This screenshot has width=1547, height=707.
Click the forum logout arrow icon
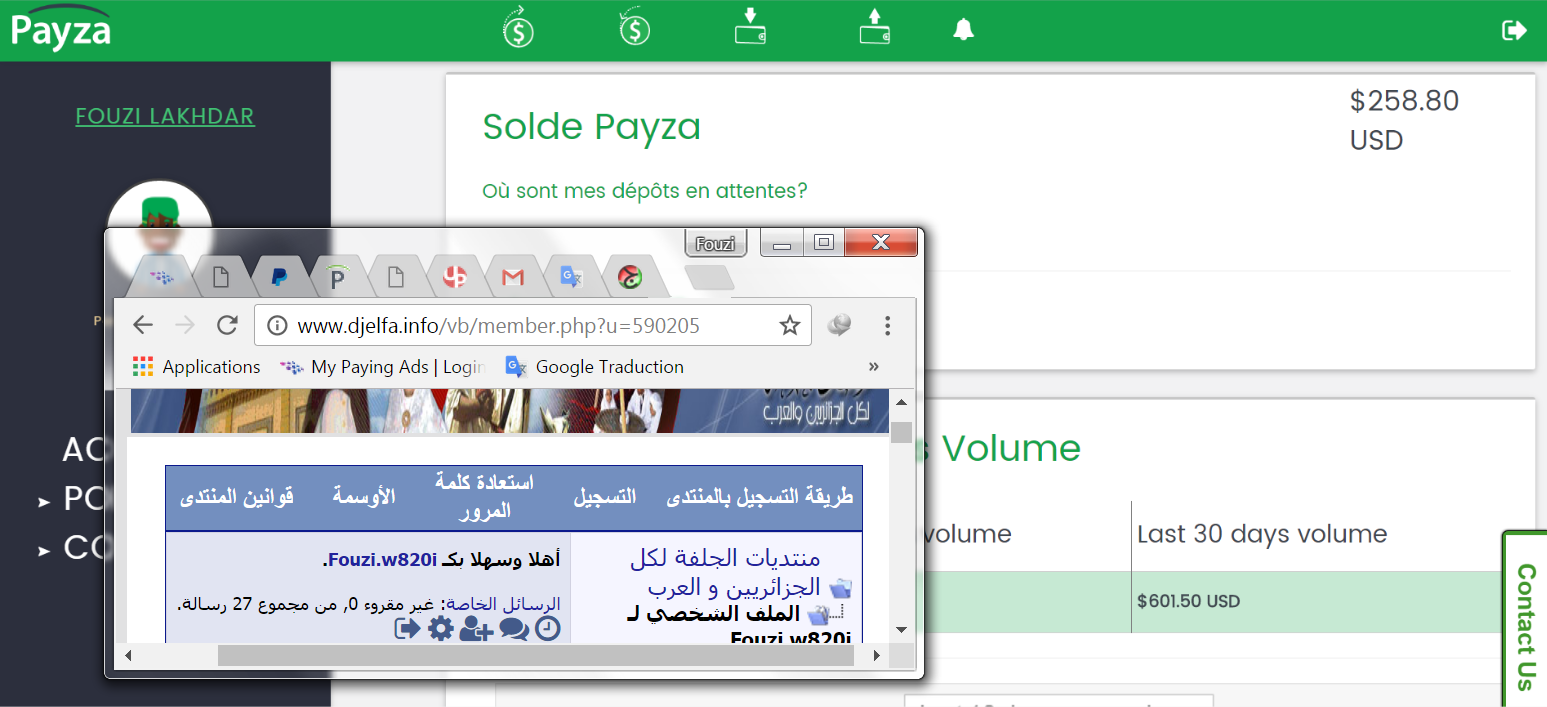407,629
